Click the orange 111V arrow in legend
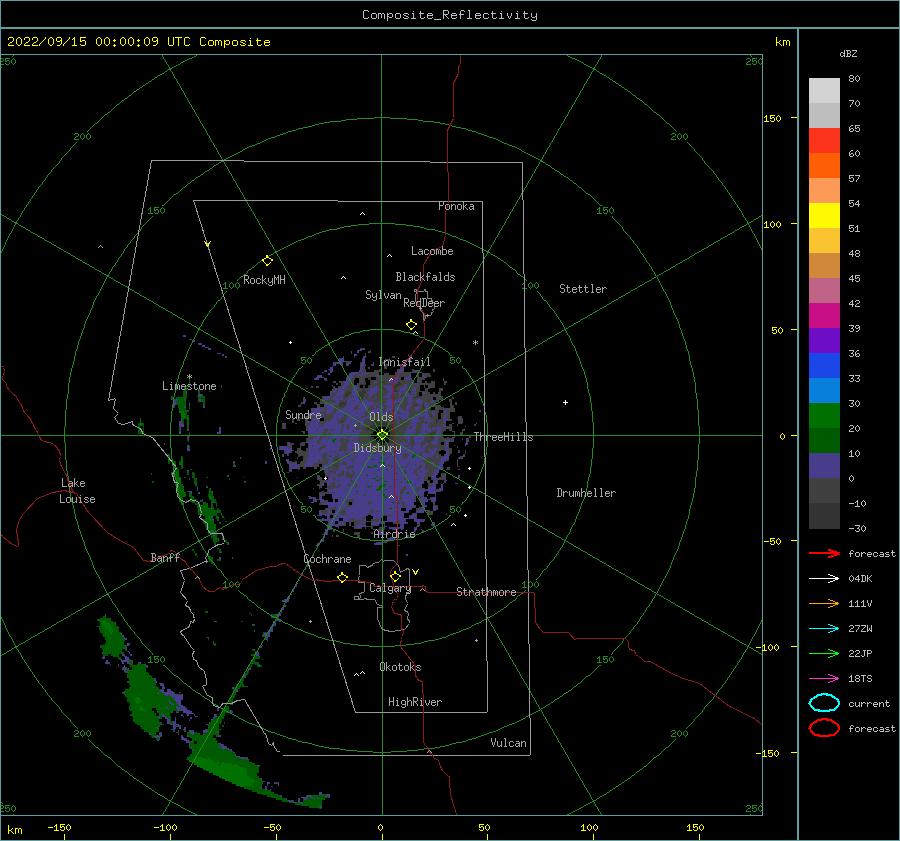 point(824,603)
